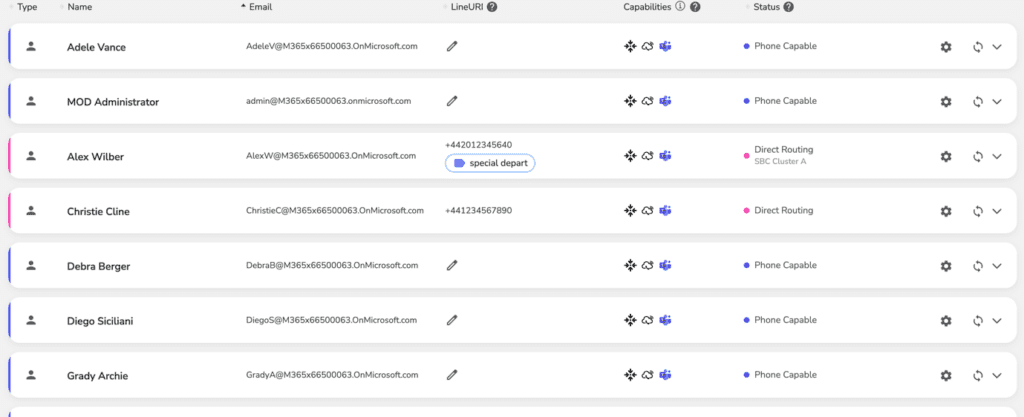
Task: Edit LineURI pencil for Adele Vance
Action: point(452,46)
